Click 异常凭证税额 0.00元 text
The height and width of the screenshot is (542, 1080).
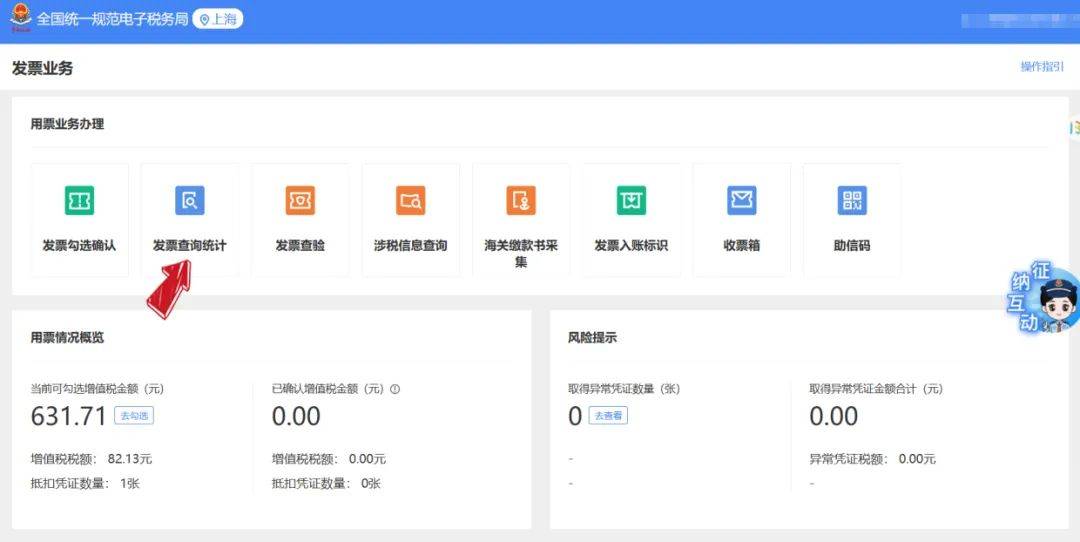873,459
